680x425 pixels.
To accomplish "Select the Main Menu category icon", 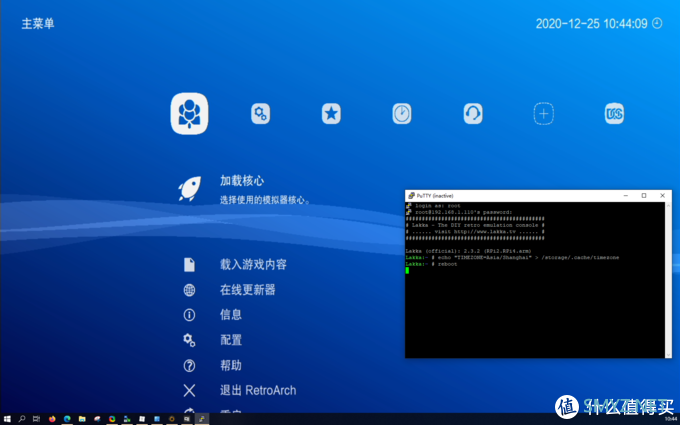I will [x=189, y=114].
